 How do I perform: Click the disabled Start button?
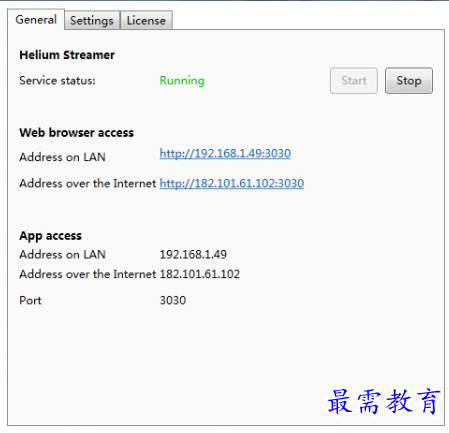354,81
